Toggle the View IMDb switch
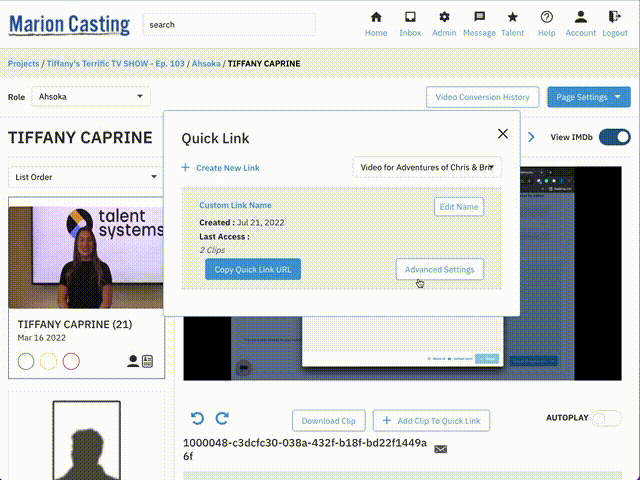Screen dimensions: 640x480 tap(614, 137)
